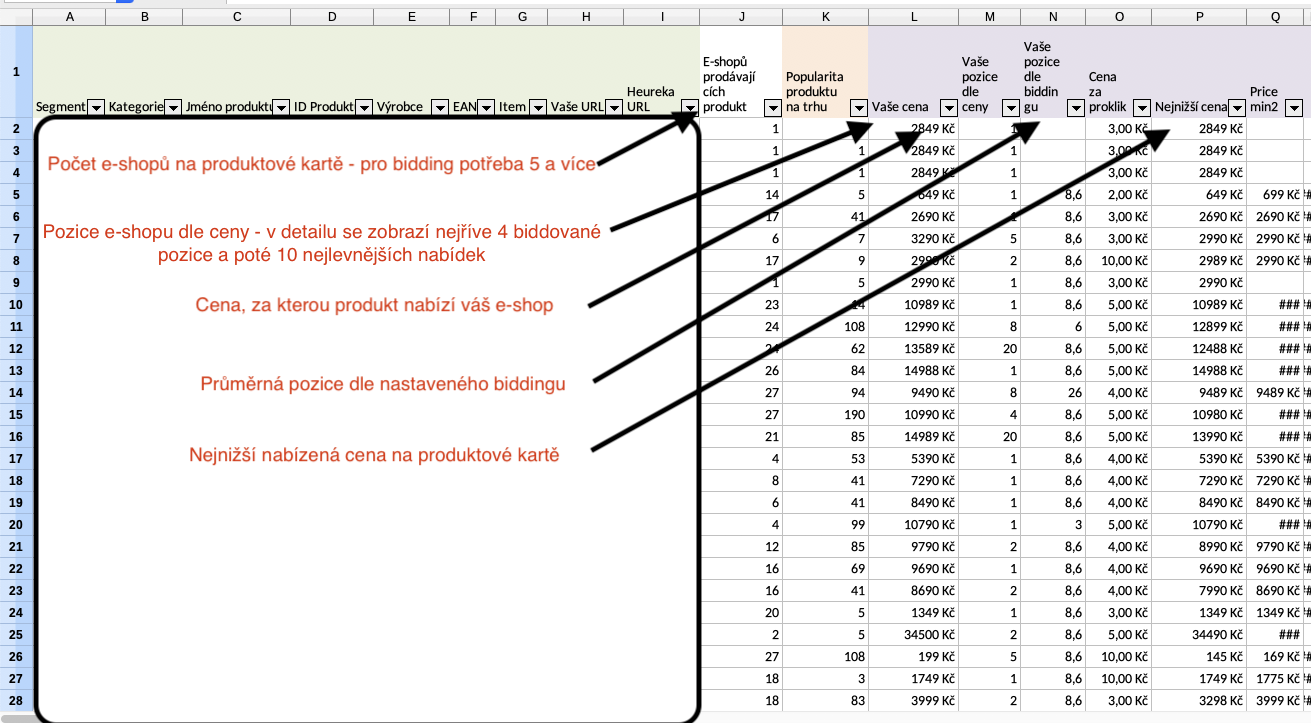
Task: Open the Vaše URL filter dropdown
Action: pos(613,107)
